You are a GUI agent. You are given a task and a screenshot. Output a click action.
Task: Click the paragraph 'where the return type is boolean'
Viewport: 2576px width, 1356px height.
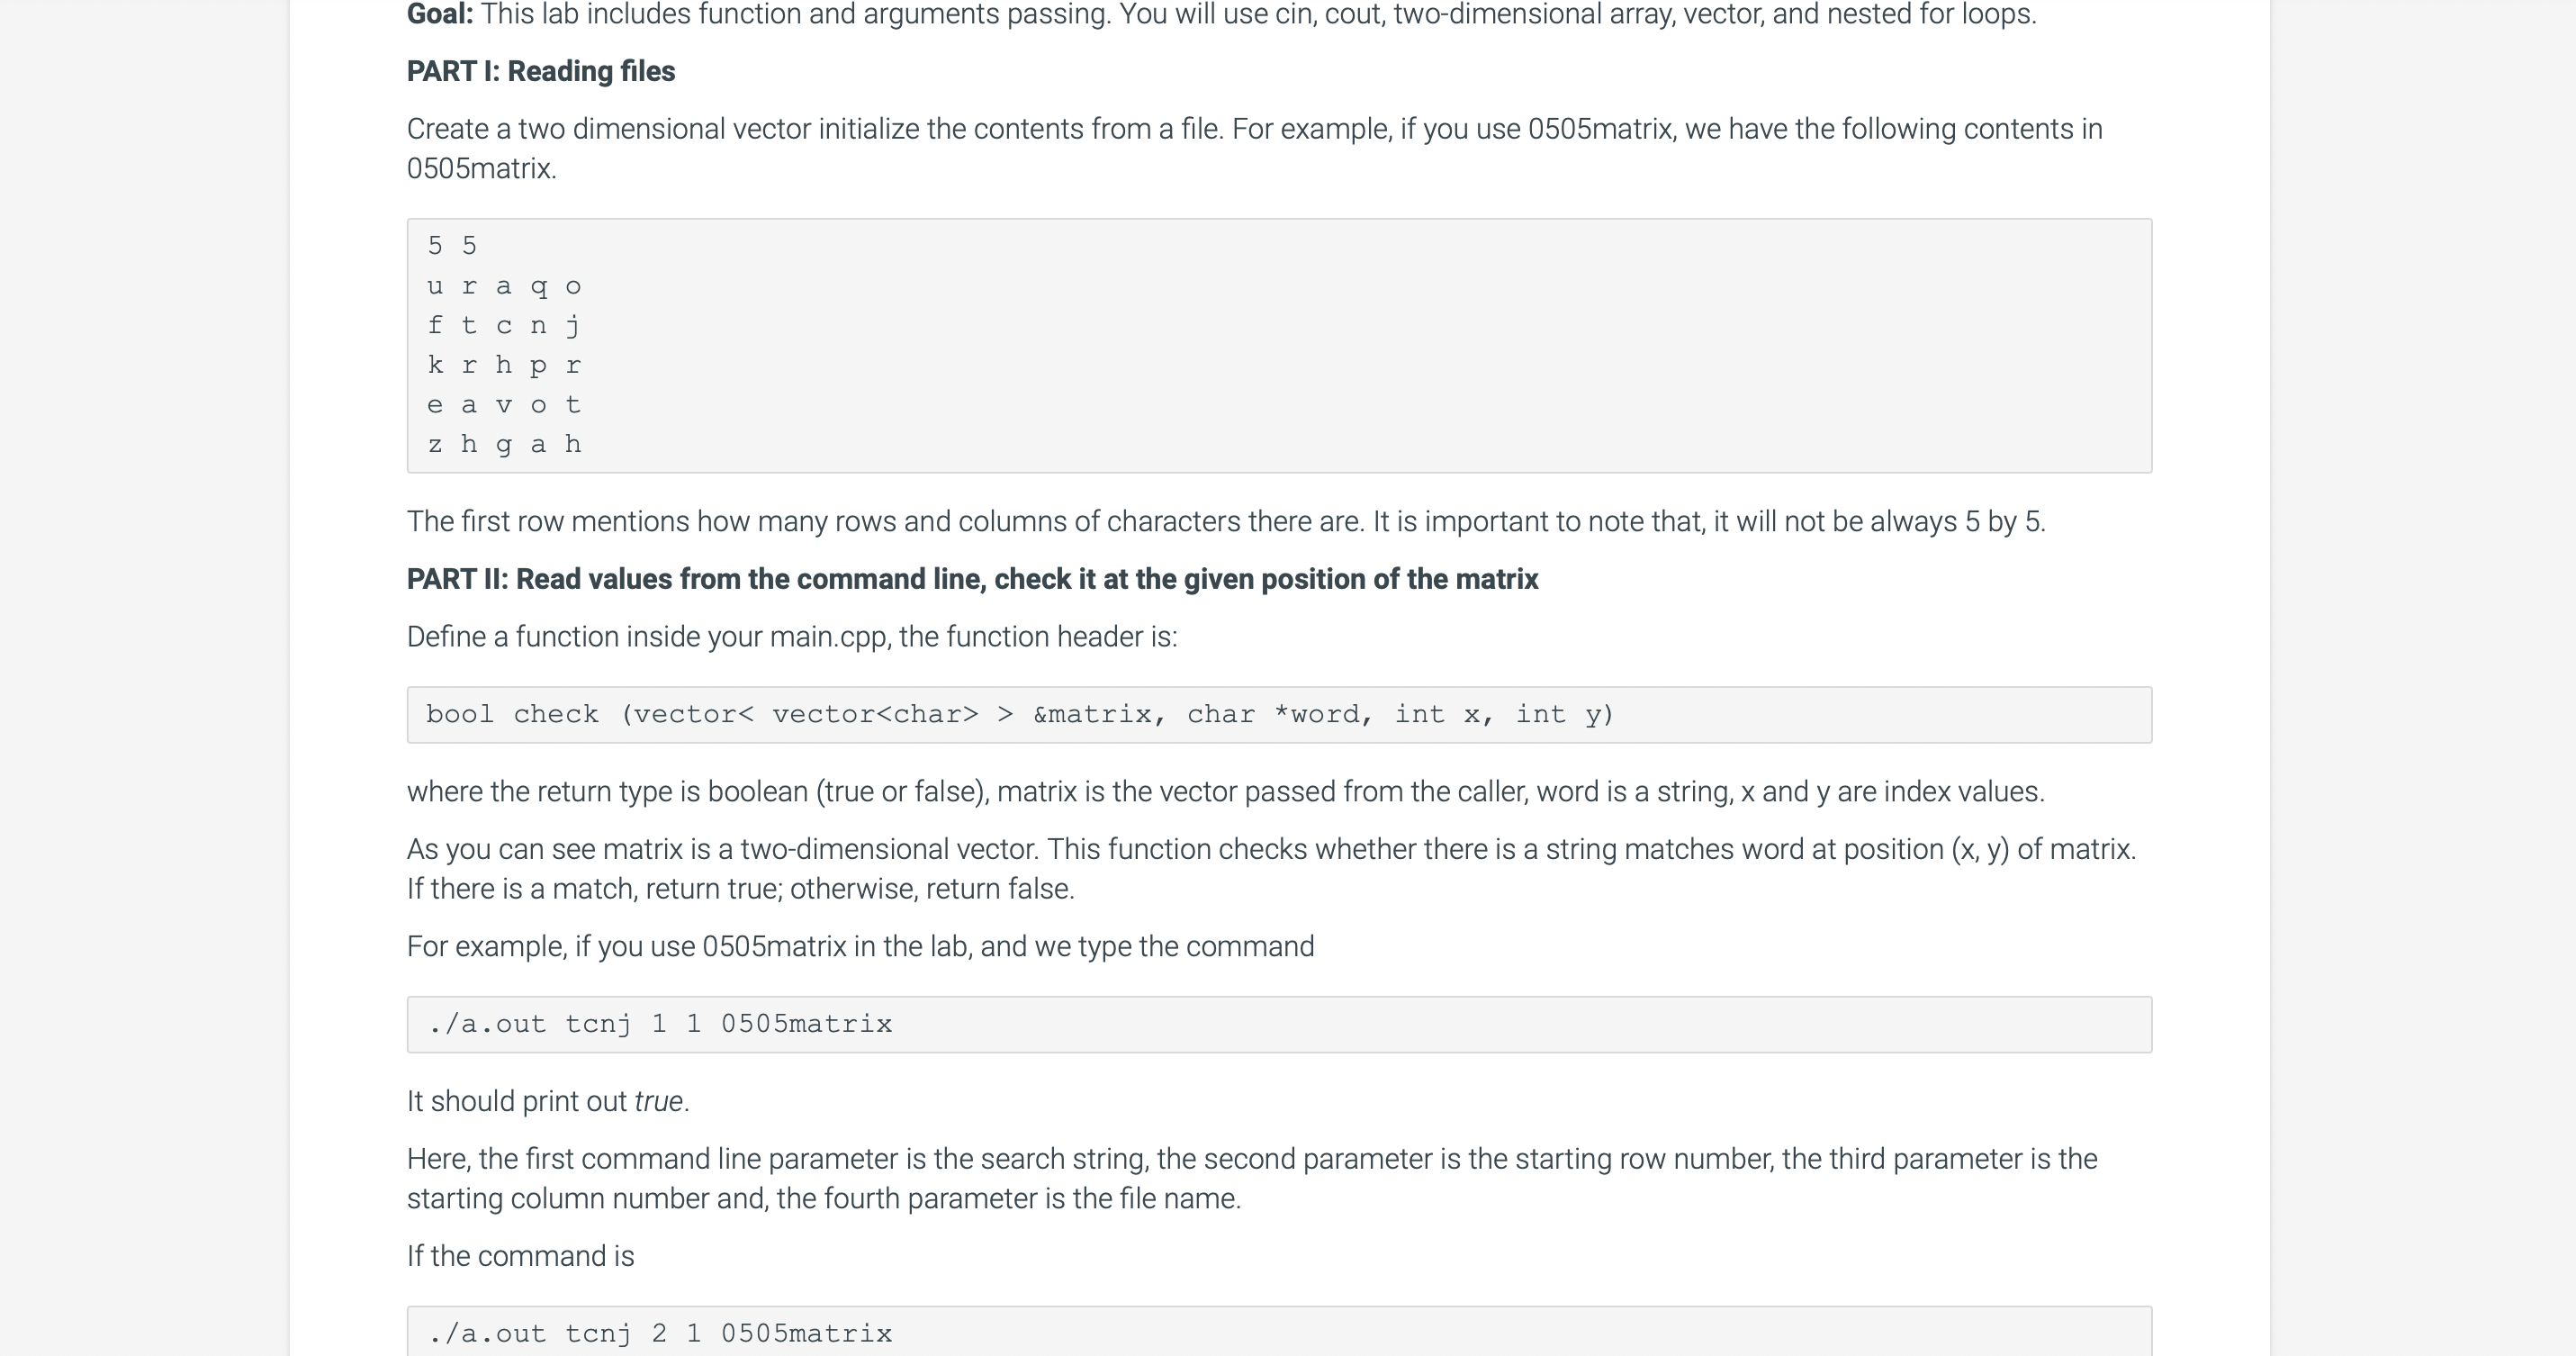[1226, 792]
